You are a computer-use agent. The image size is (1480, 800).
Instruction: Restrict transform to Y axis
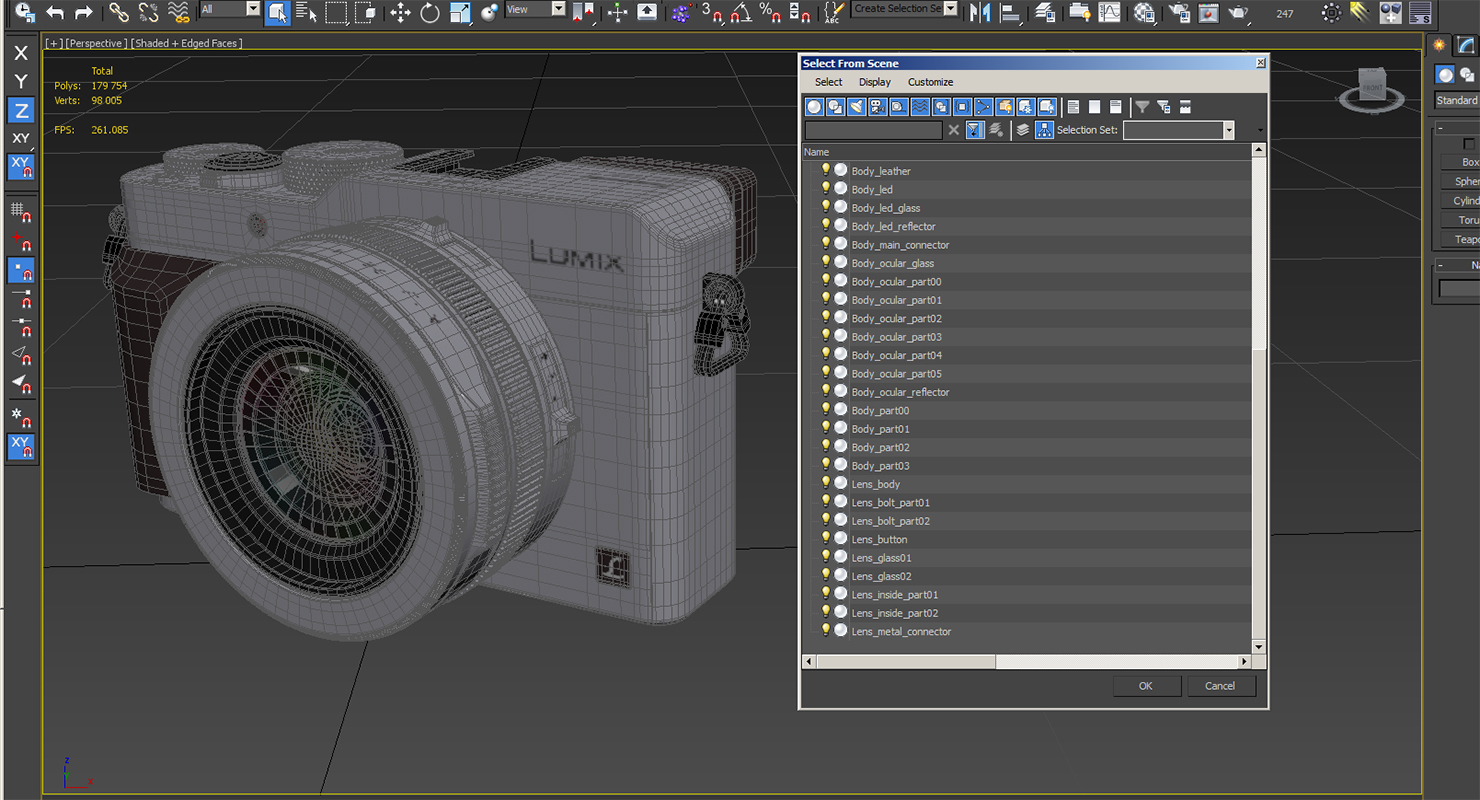(x=21, y=81)
